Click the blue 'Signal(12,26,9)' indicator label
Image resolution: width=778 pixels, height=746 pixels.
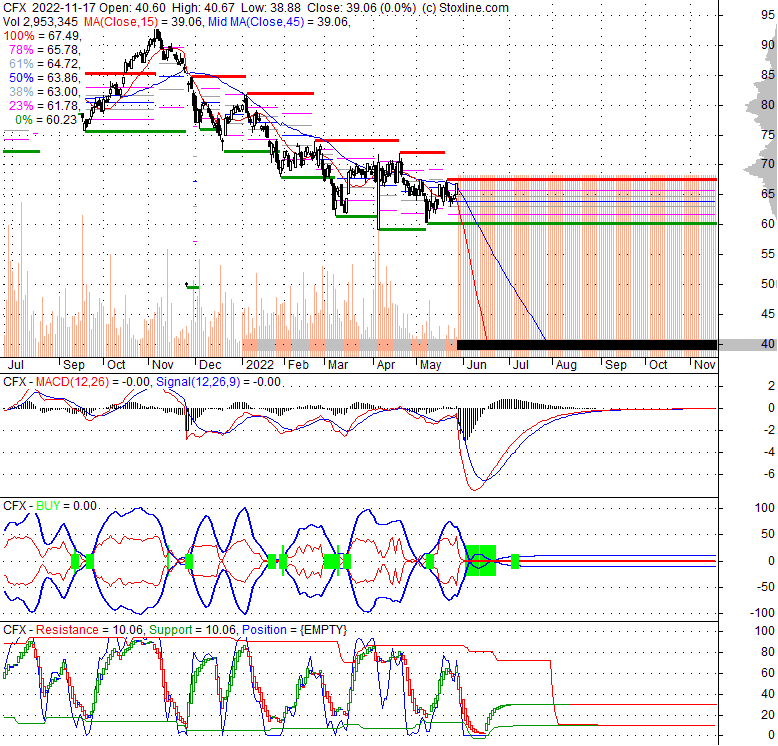point(198,382)
